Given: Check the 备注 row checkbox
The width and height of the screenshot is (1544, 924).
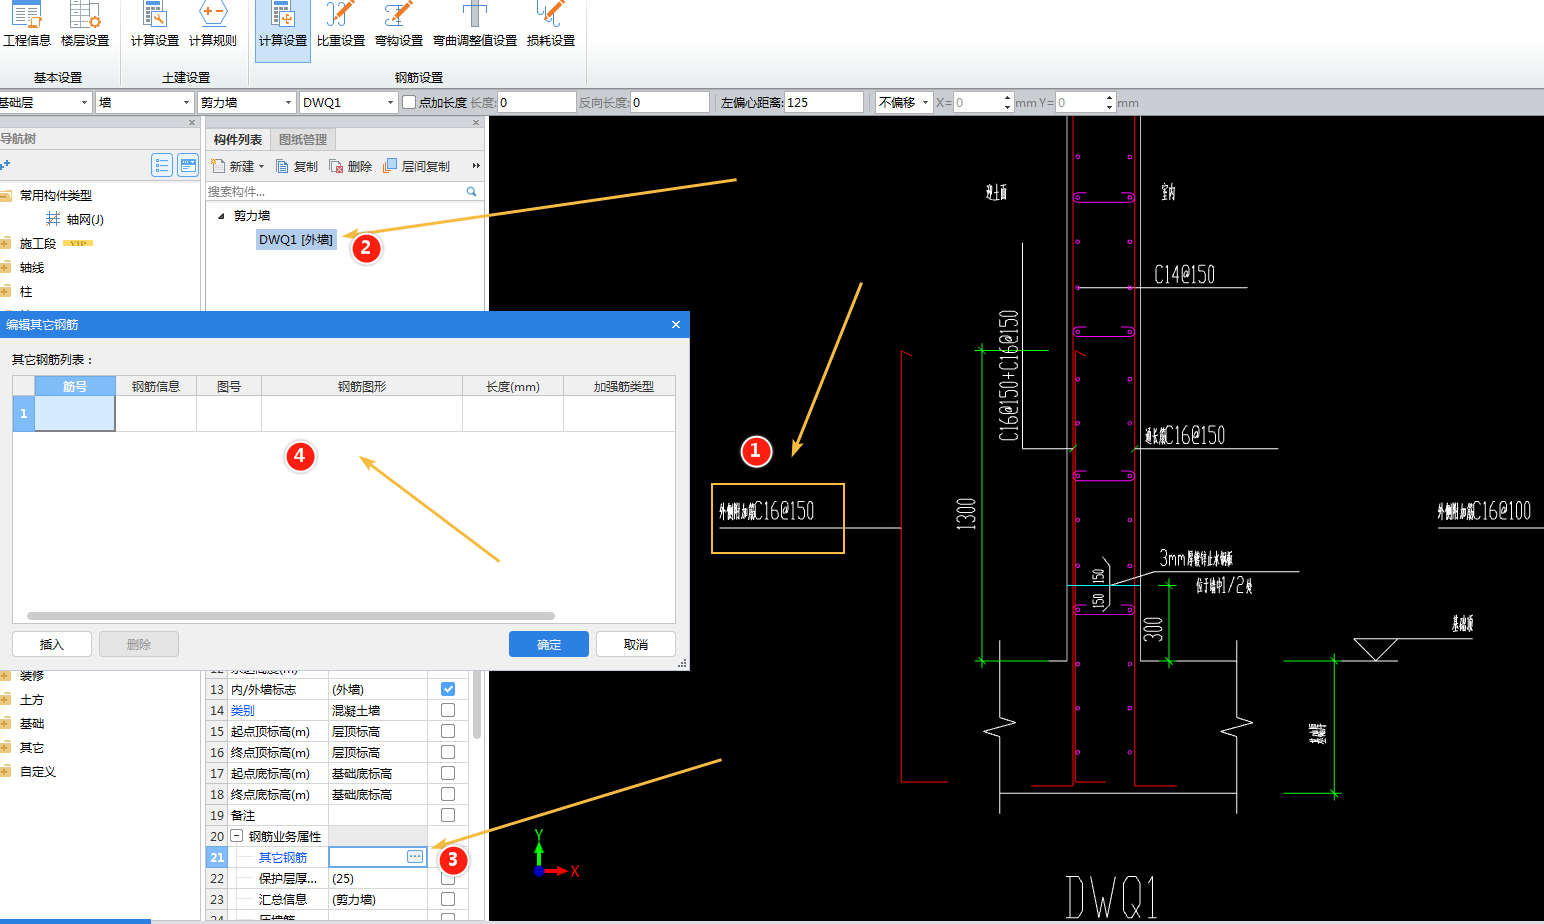Looking at the screenshot, I should [448, 815].
